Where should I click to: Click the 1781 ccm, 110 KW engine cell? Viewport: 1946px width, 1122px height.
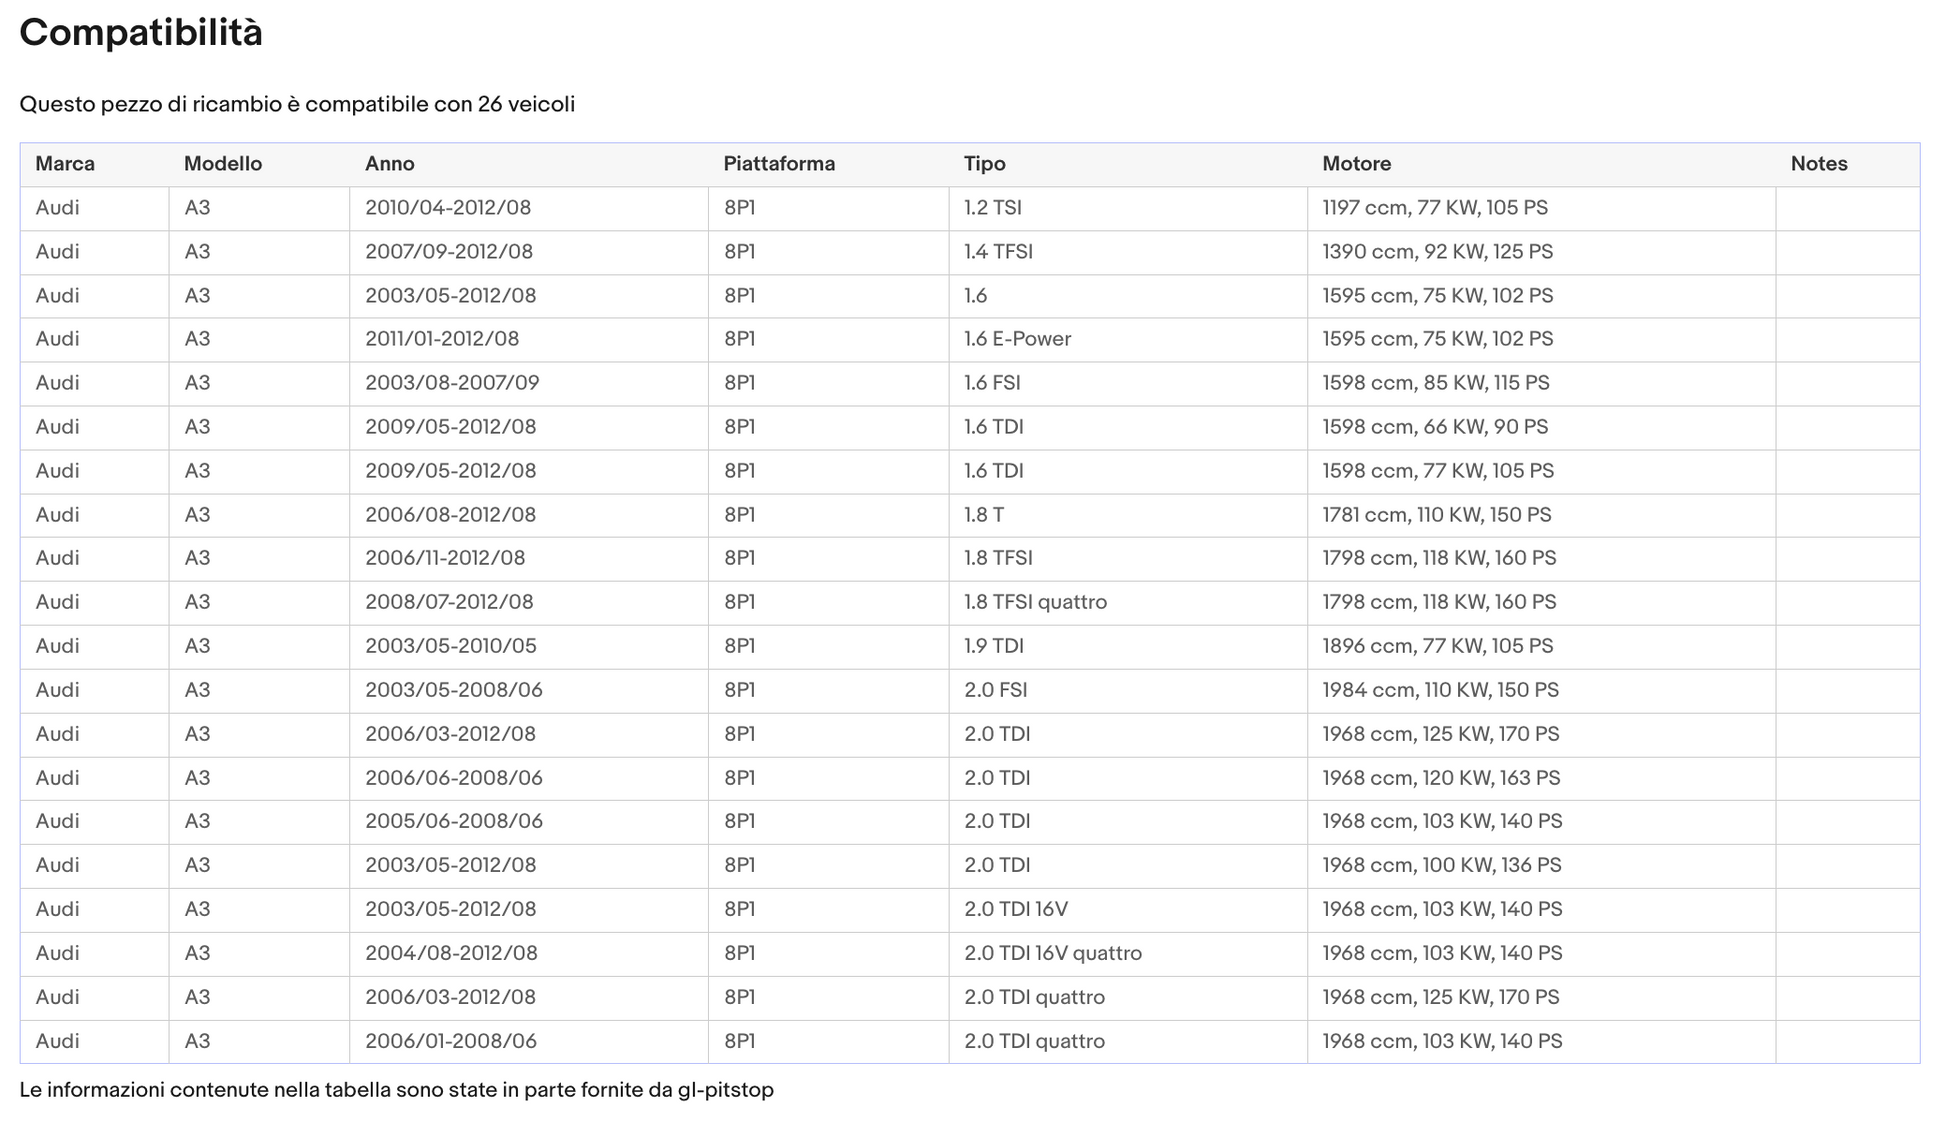1436,515
